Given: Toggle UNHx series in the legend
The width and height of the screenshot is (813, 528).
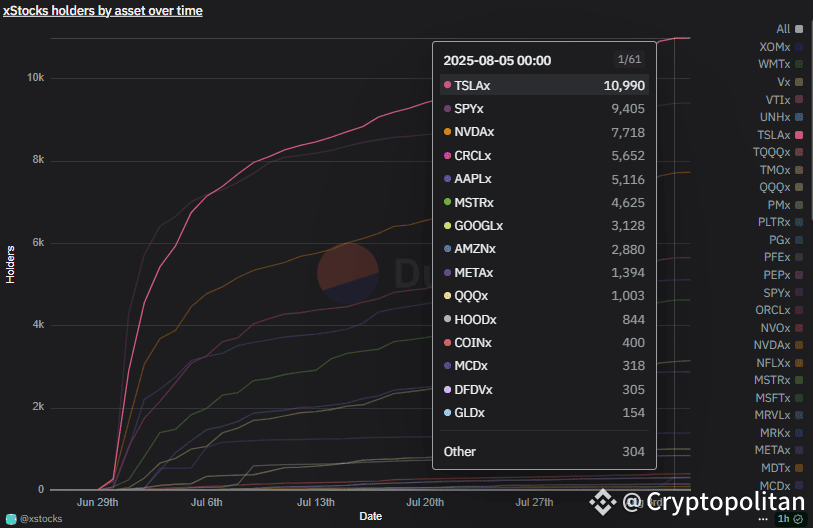Looking at the screenshot, I should click(781, 117).
